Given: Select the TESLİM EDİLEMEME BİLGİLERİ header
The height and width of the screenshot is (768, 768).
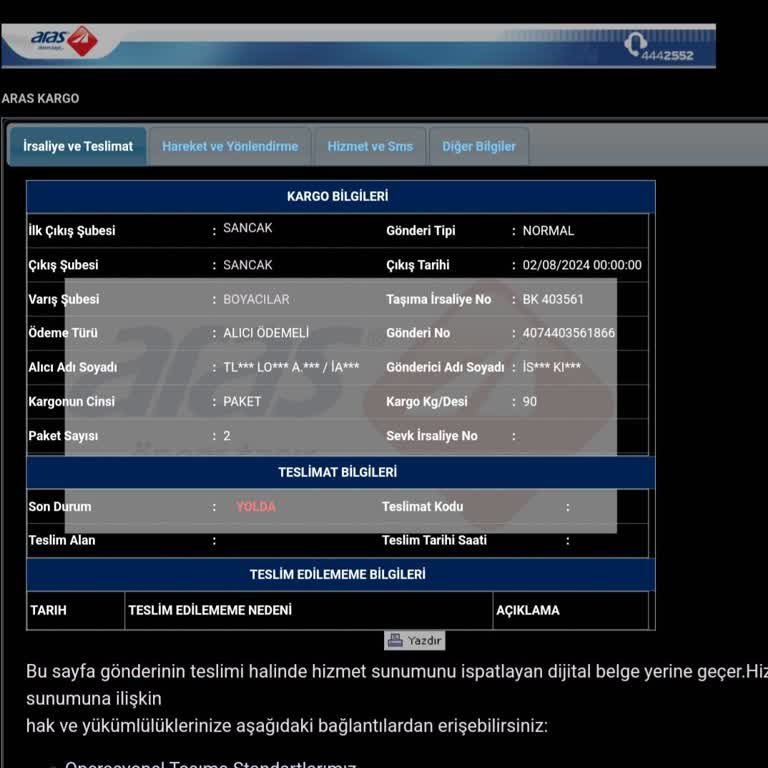Looking at the screenshot, I should tap(340, 574).
